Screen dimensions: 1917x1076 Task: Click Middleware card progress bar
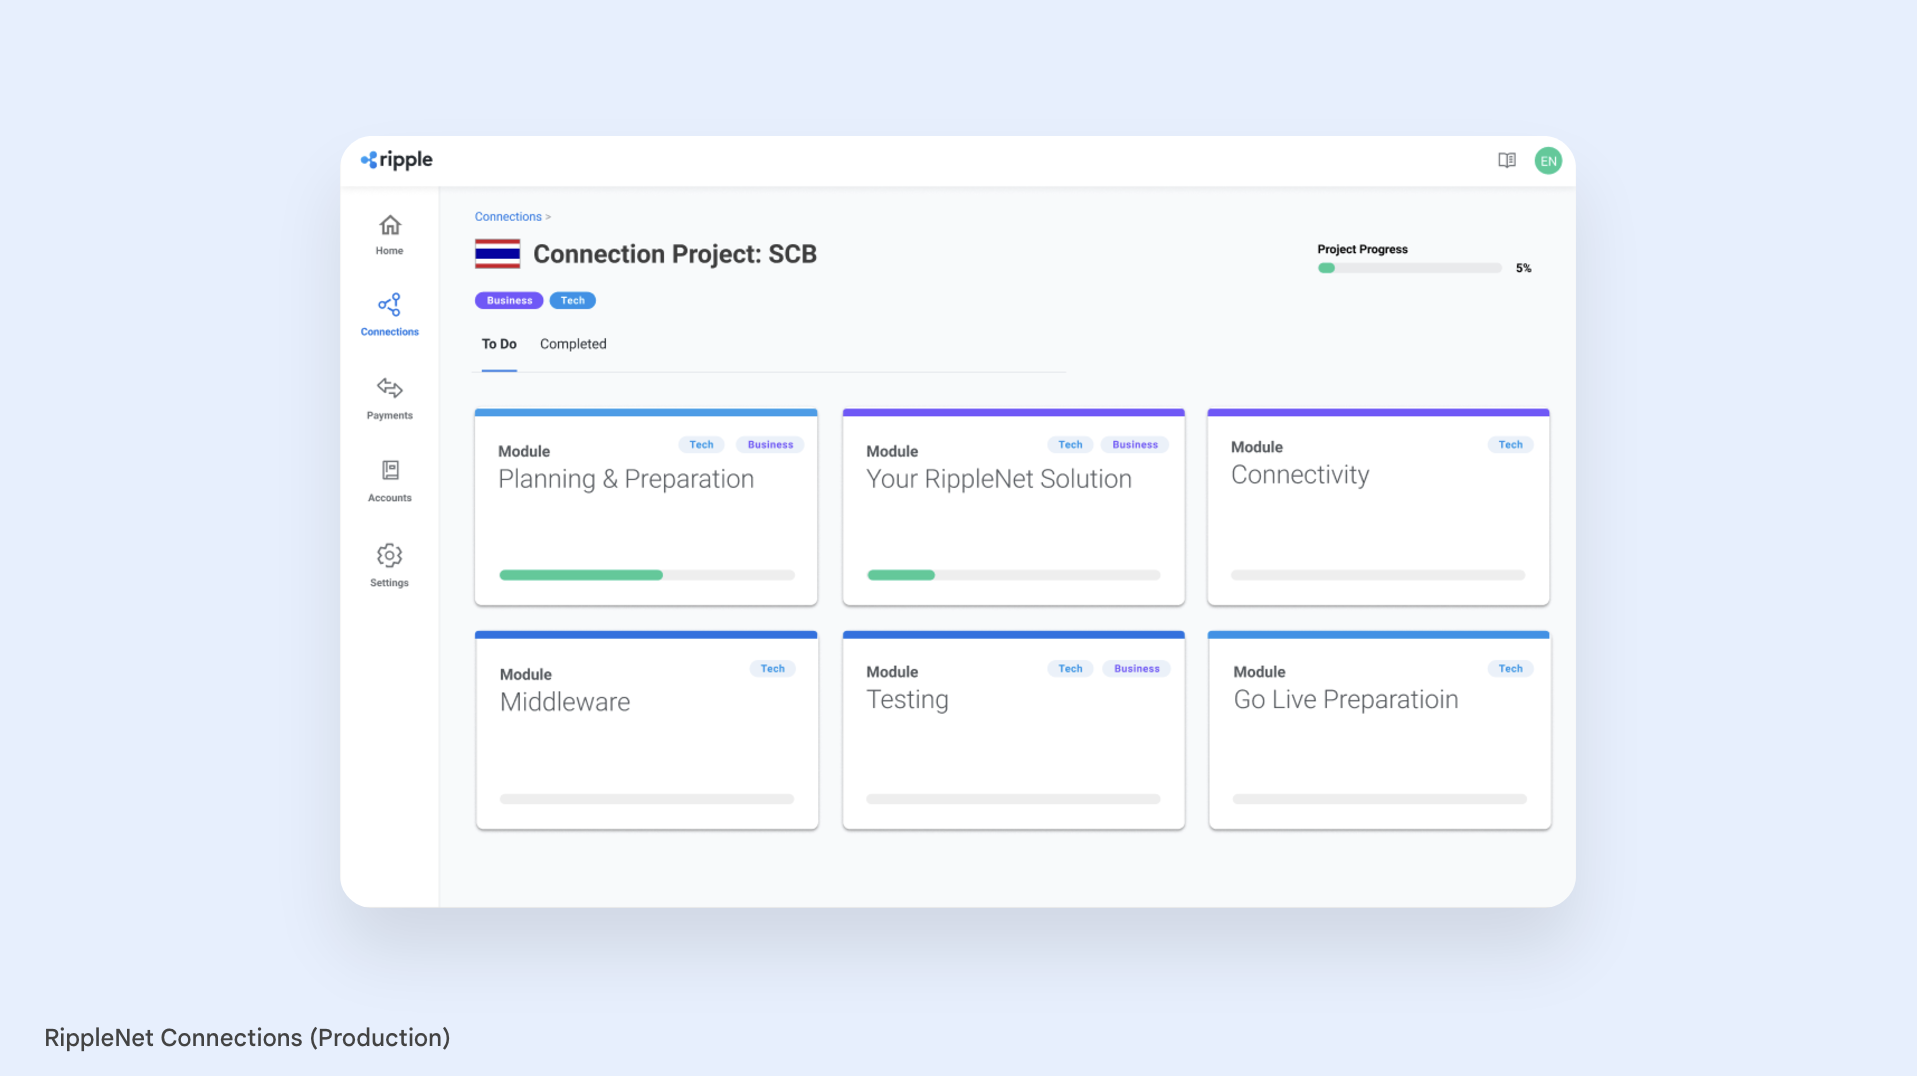[x=647, y=799]
